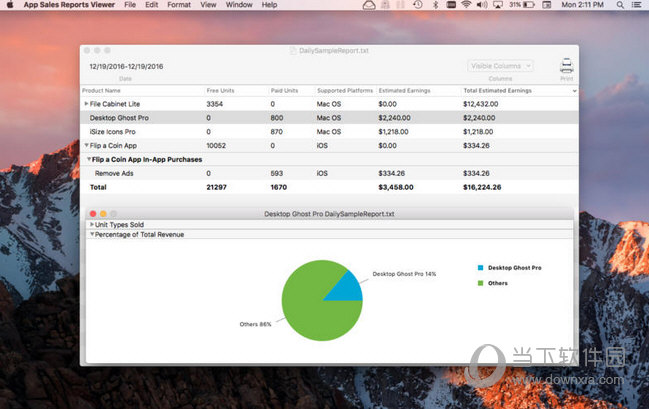Viewport: 649px width, 409px height.
Task: Open Notification Center list icon
Action: click(637, 5)
